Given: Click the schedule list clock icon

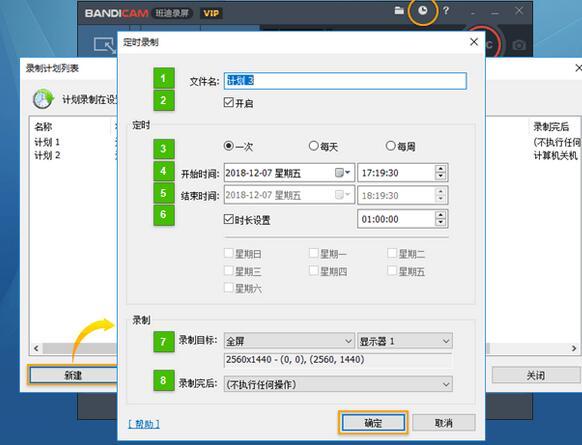Looking at the screenshot, I should point(43,99).
